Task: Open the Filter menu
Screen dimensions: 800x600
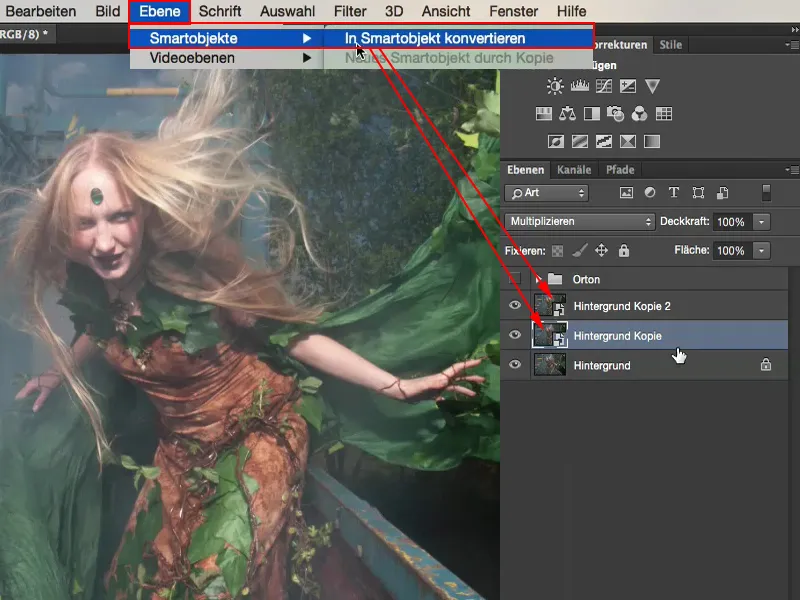Action: pos(350,11)
